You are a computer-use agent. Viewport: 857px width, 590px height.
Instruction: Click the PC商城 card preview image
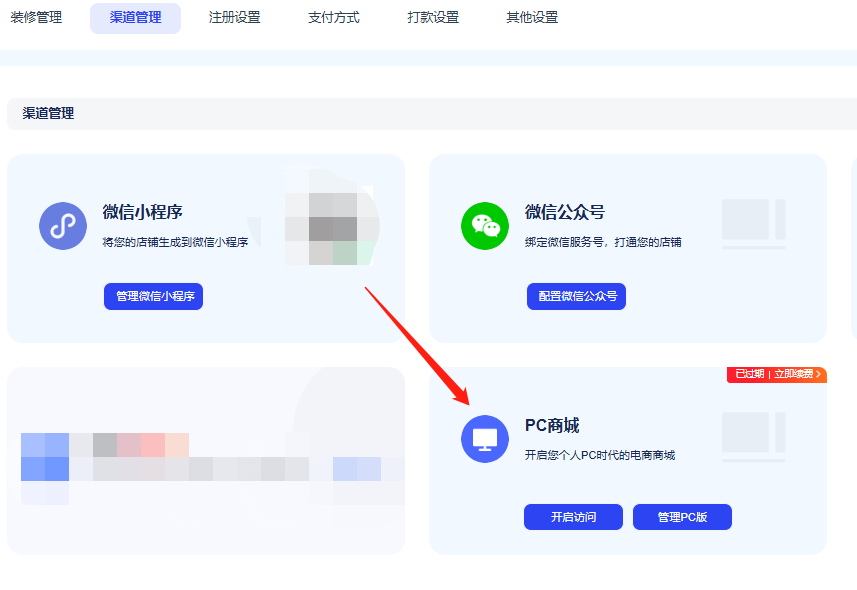point(753,437)
